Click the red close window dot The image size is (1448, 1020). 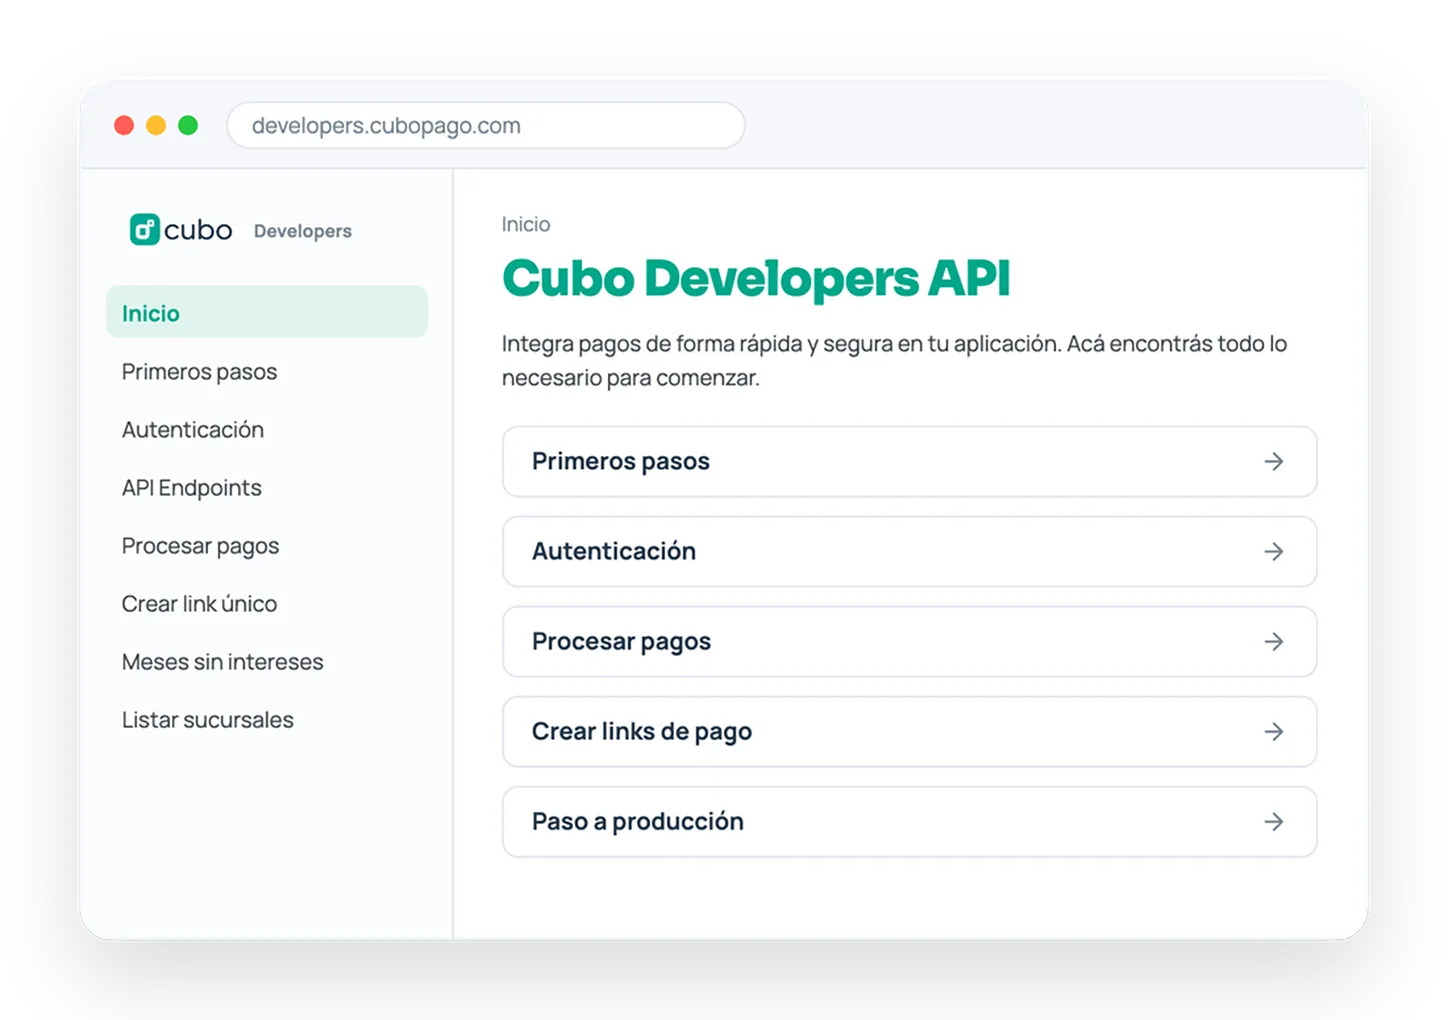(x=124, y=125)
